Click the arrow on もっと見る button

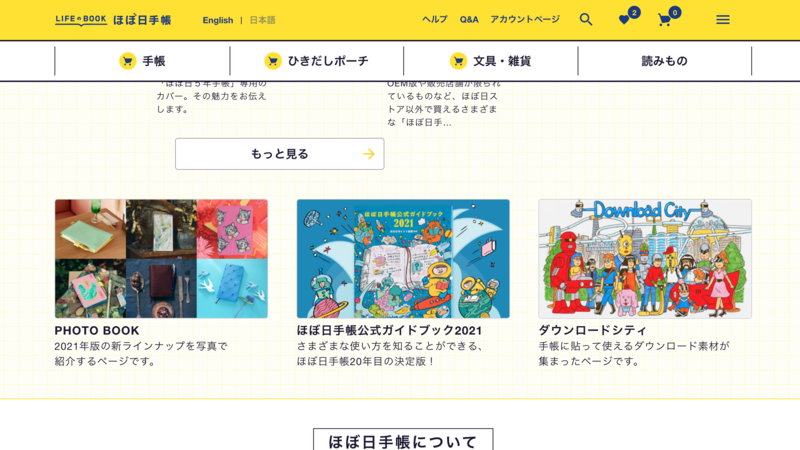(x=369, y=154)
